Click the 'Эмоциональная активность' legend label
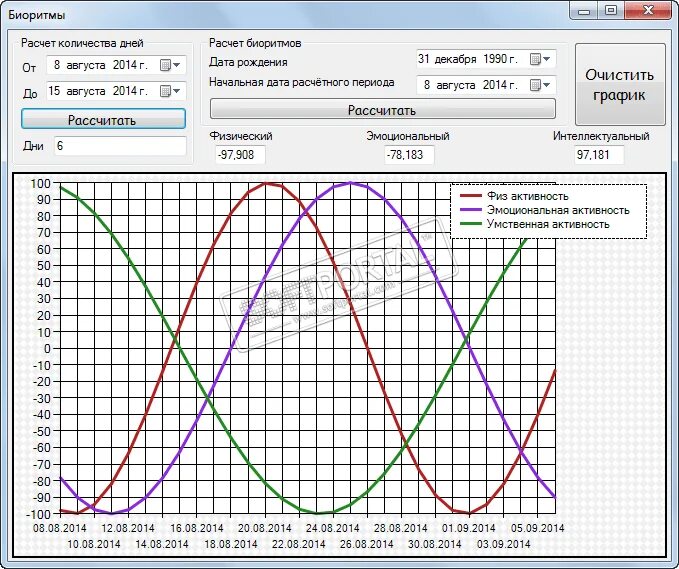 (x=558, y=210)
